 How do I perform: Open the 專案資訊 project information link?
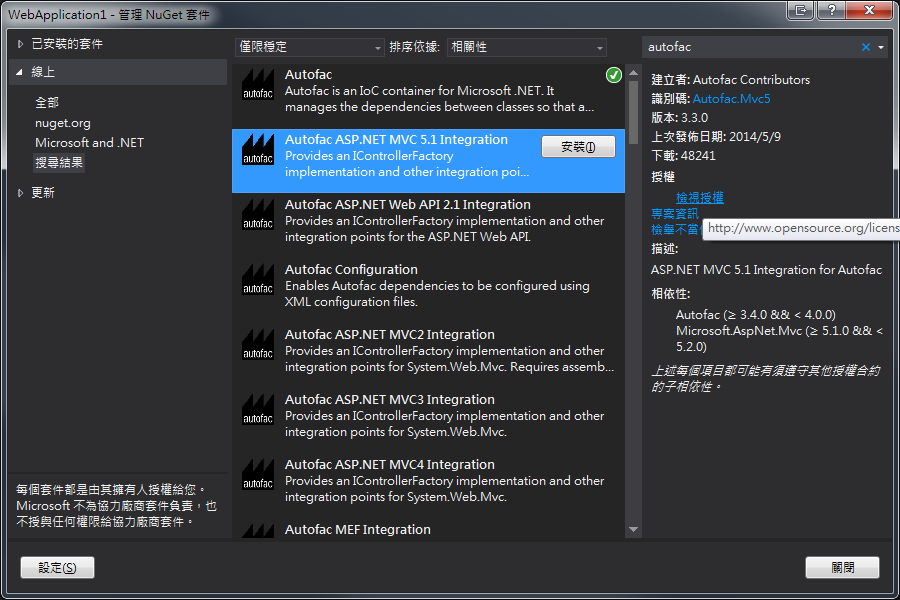click(x=675, y=214)
